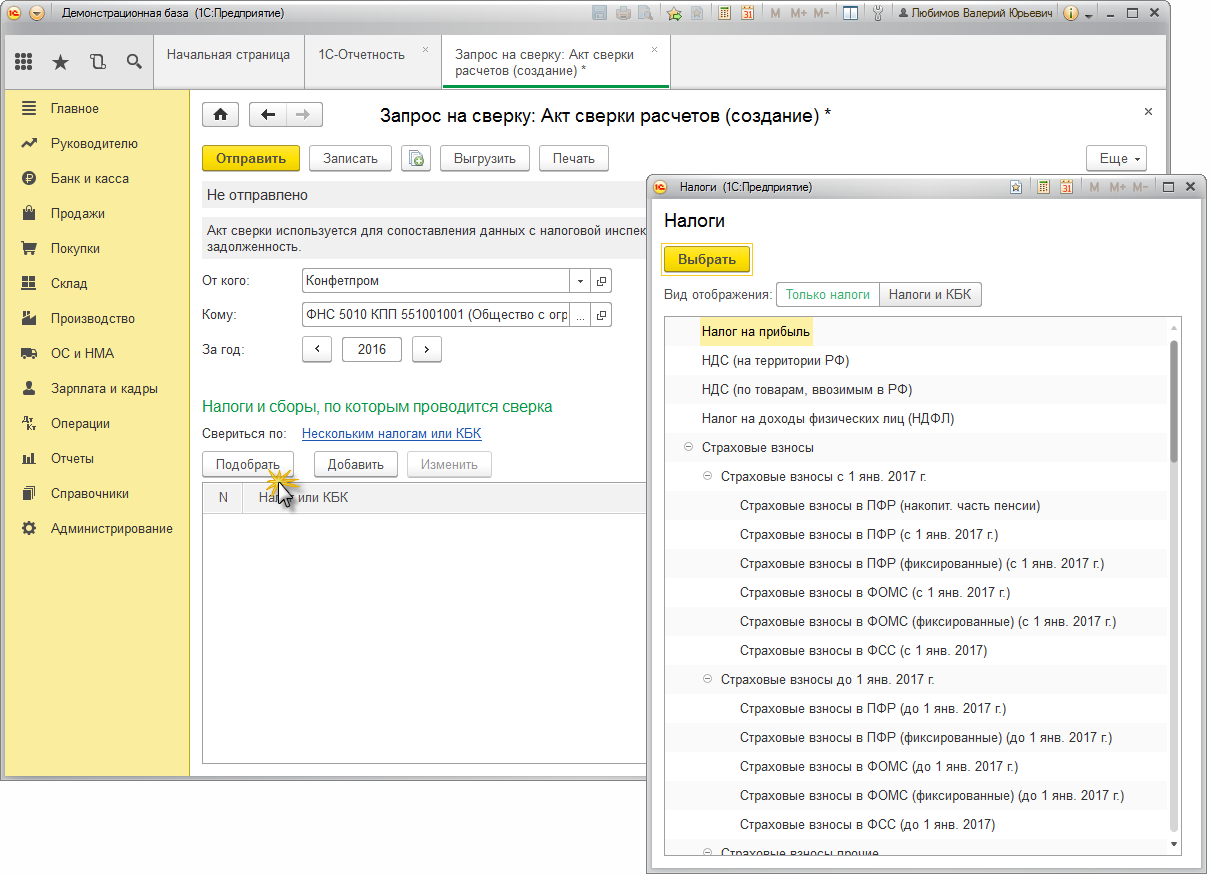
Task: Open the info help icon
Action: (1071, 14)
